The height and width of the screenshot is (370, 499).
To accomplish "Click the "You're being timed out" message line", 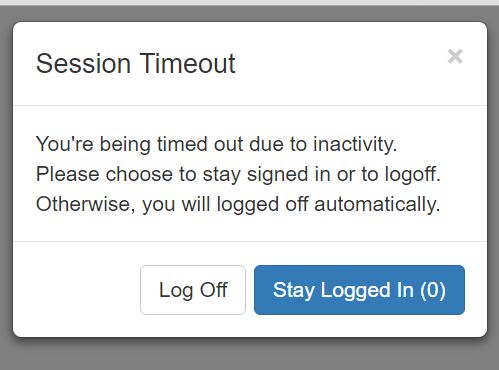I will [x=216, y=144].
